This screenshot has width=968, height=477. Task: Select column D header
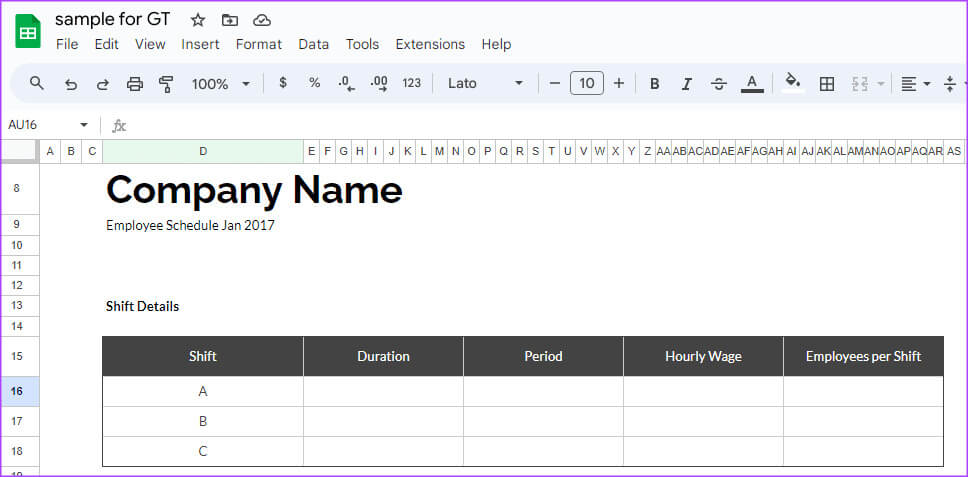pyautogui.click(x=203, y=151)
